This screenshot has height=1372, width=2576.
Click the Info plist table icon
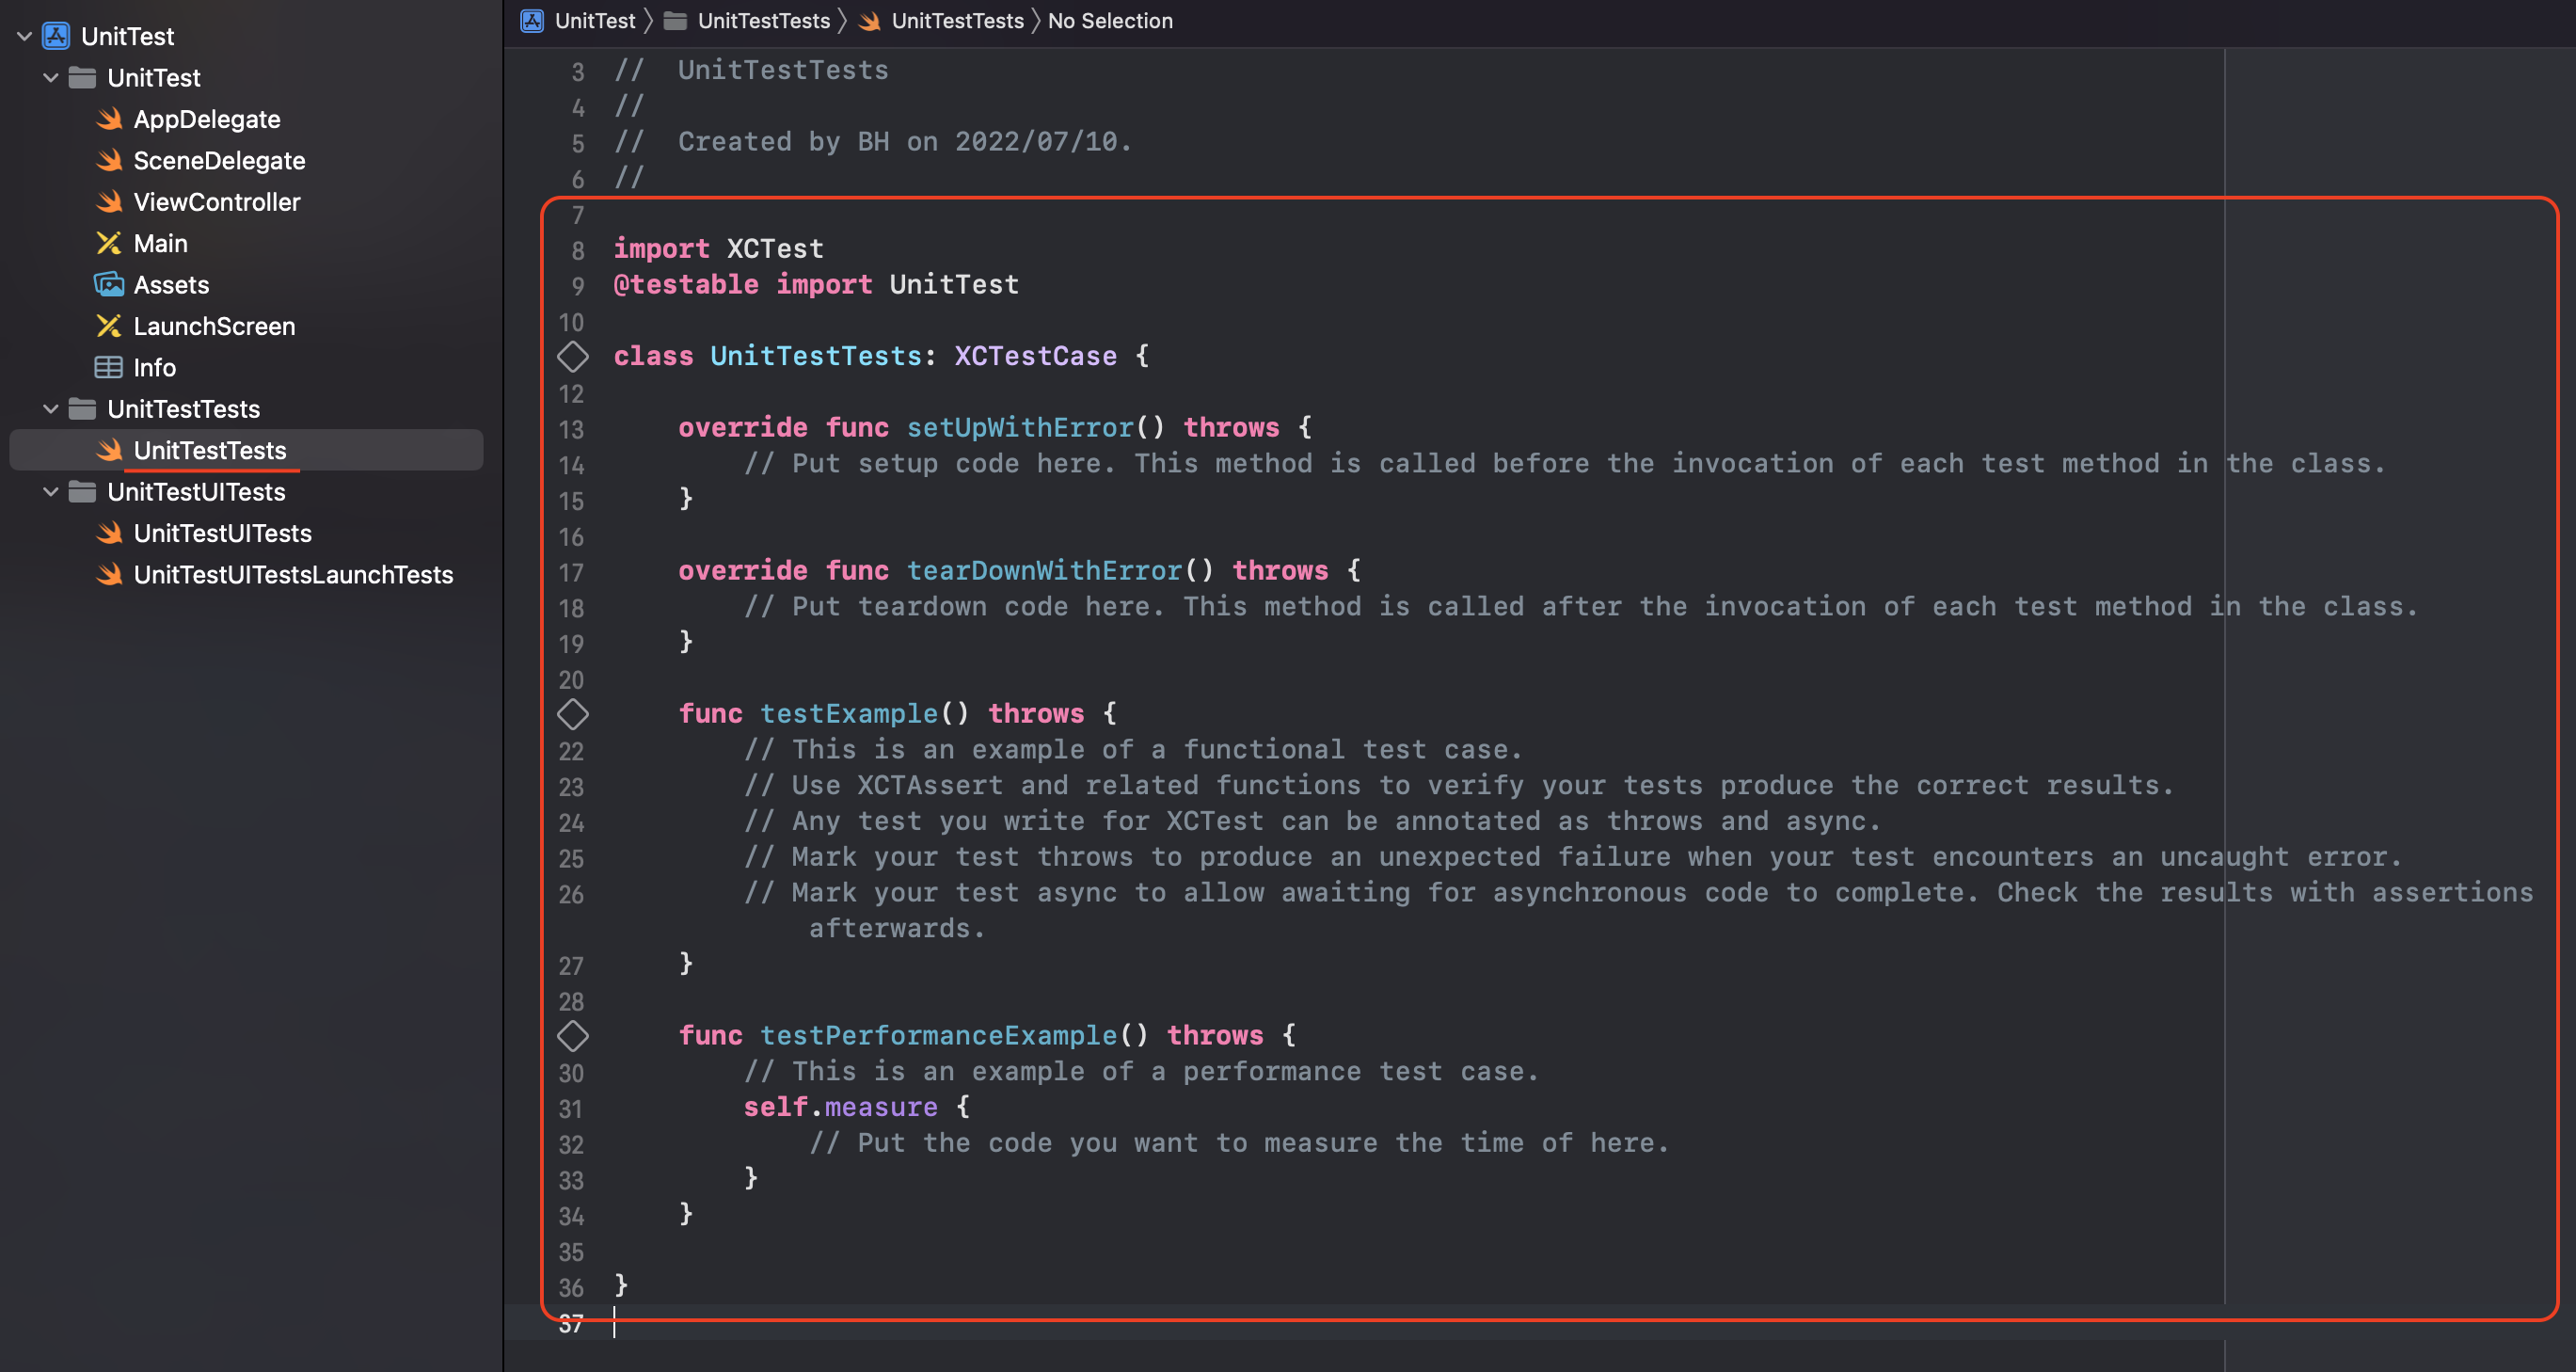109,367
